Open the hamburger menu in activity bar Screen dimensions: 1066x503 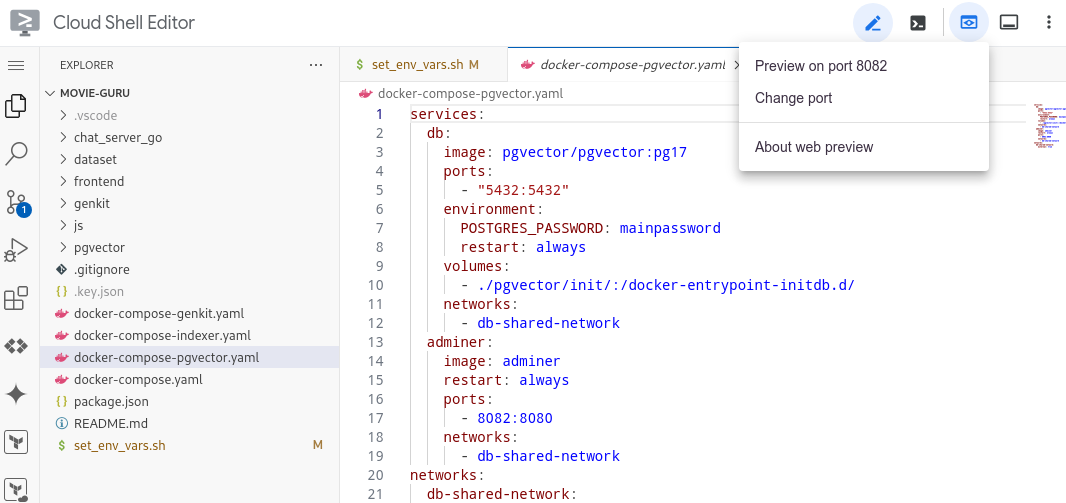point(16,65)
